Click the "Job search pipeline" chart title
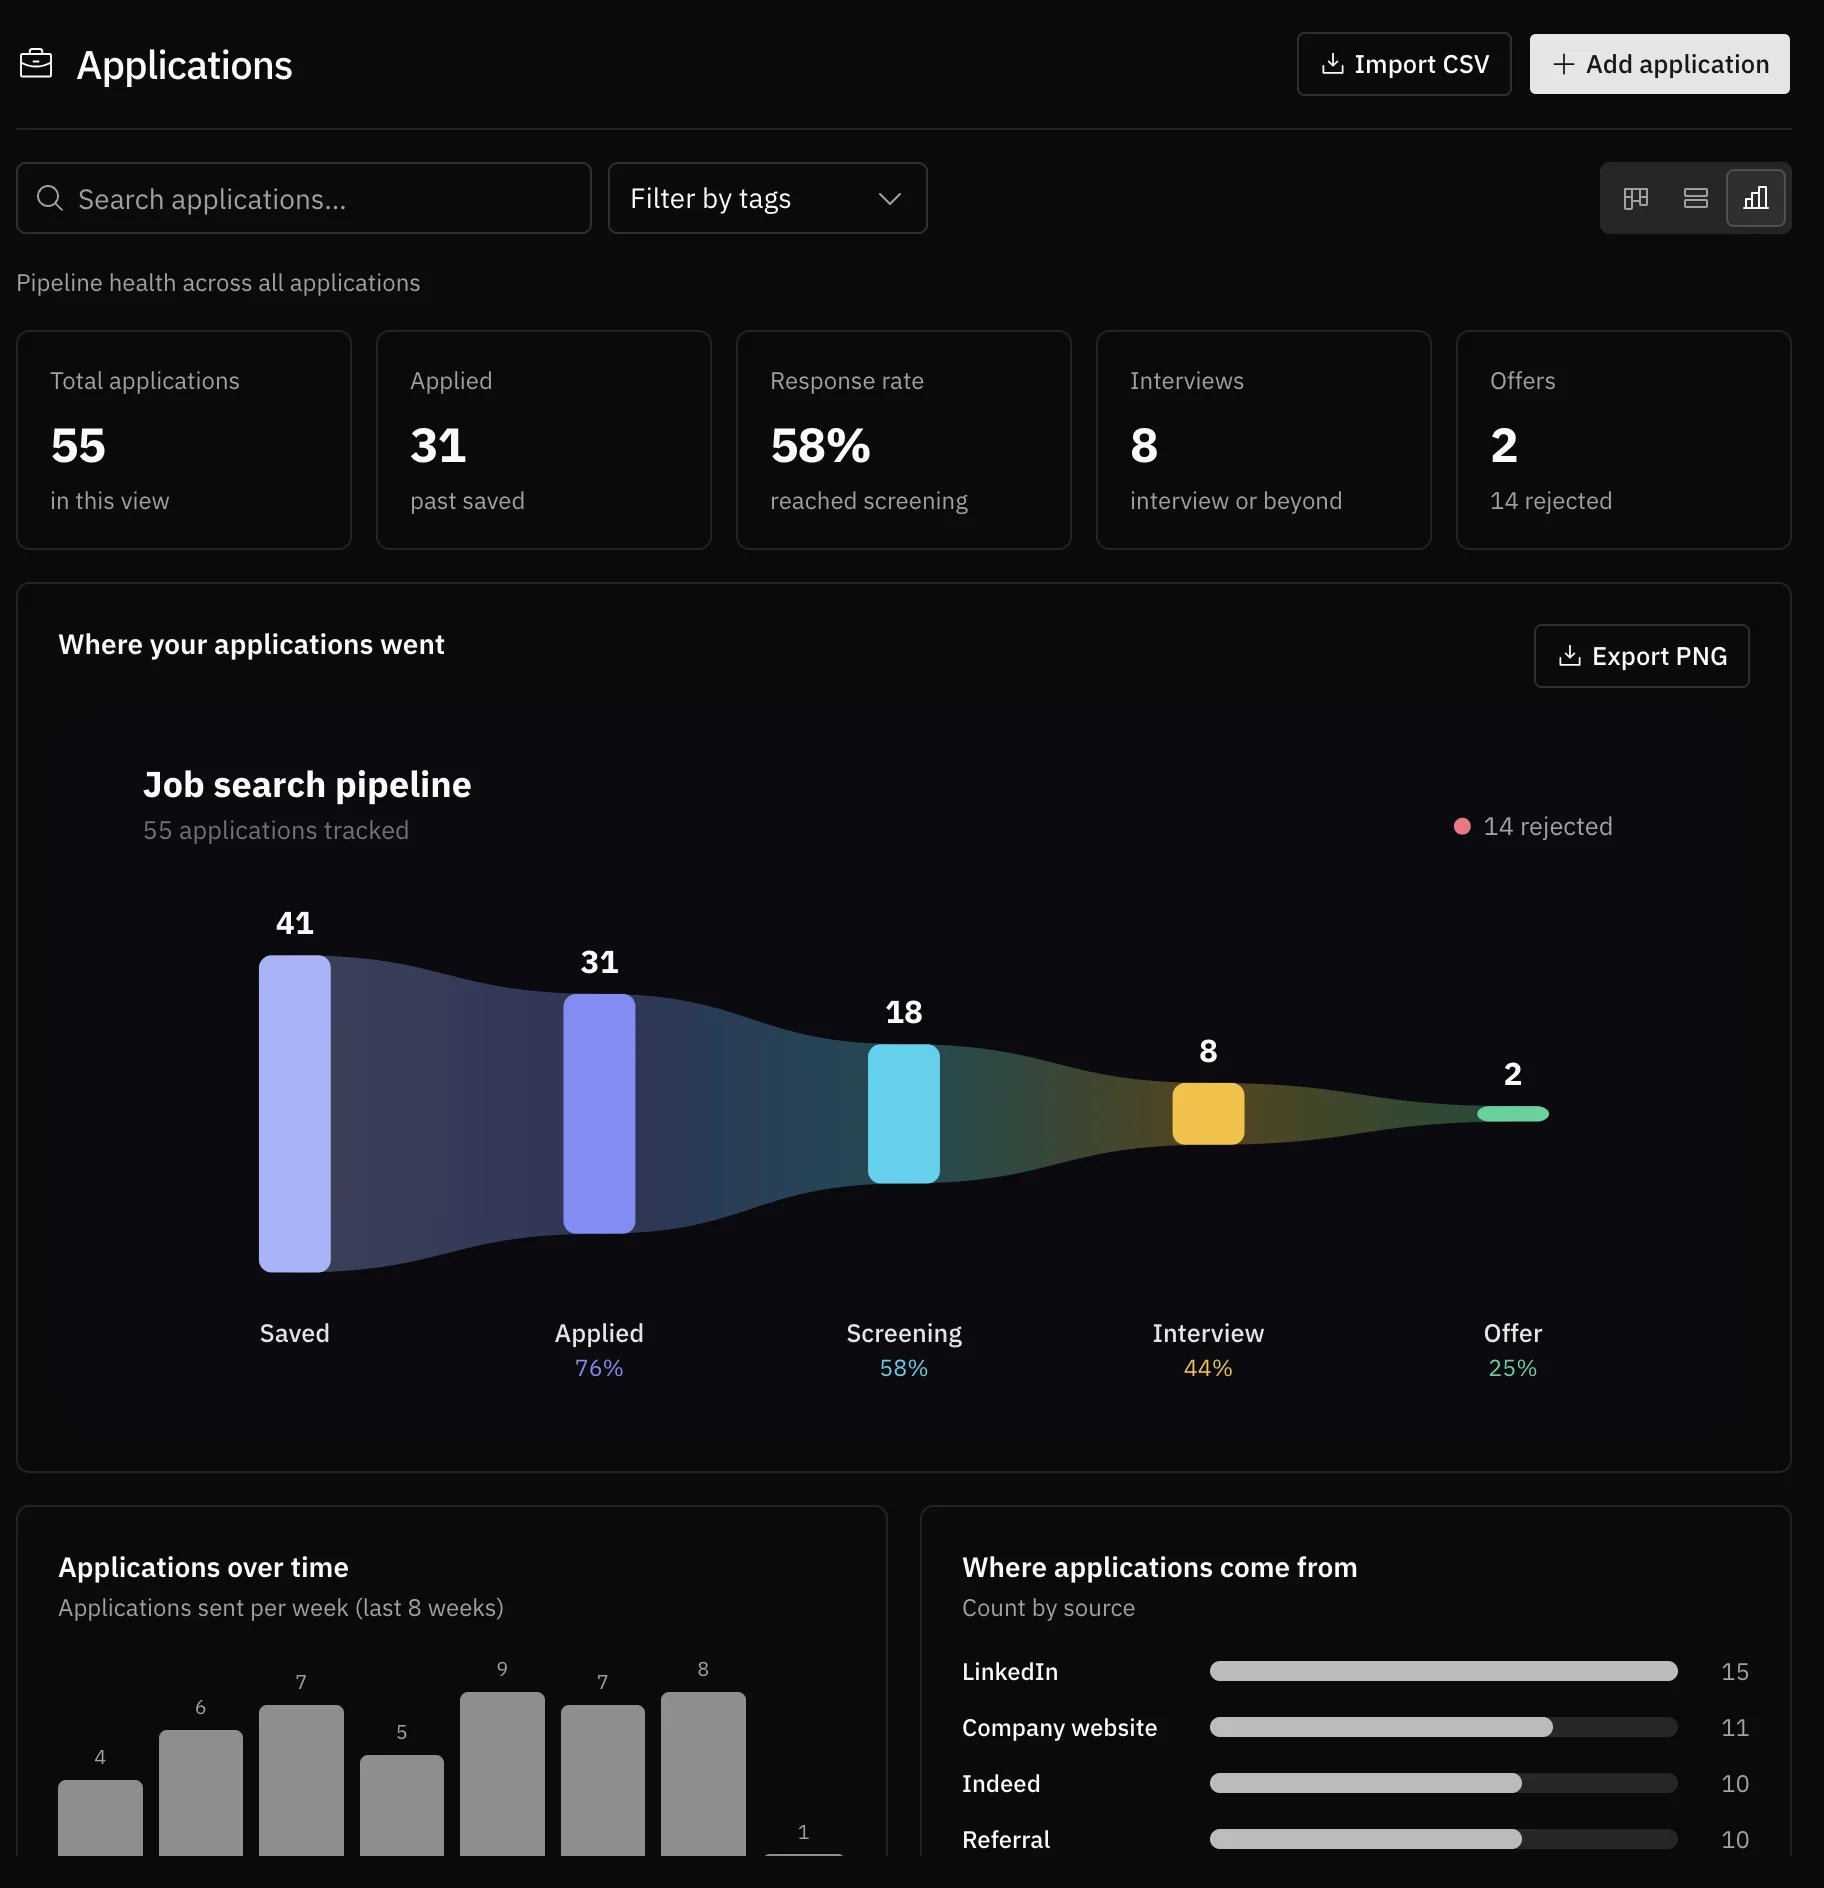The image size is (1824, 1888). (x=307, y=785)
